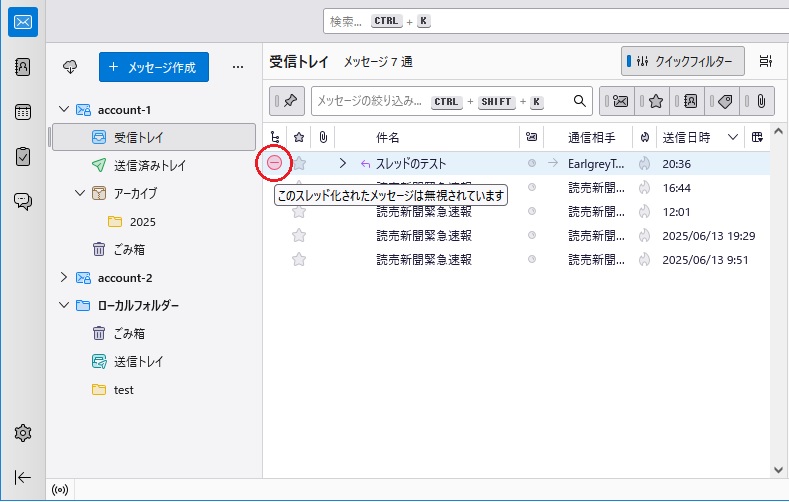The width and height of the screenshot is (789, 502).
Task: Open message list display options icon
Action: click(766, 61)
